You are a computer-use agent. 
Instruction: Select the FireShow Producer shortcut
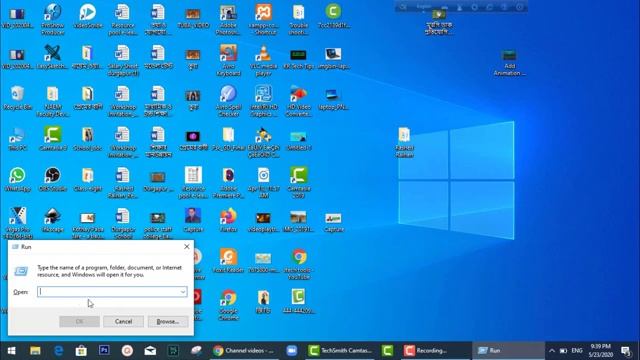tap(53, 20)
